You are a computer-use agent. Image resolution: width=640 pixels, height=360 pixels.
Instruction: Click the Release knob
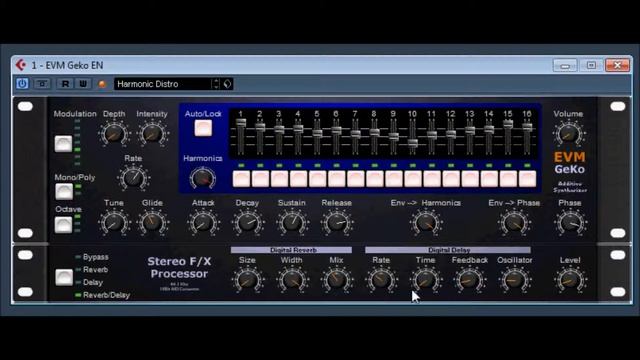tap(336, 222)
